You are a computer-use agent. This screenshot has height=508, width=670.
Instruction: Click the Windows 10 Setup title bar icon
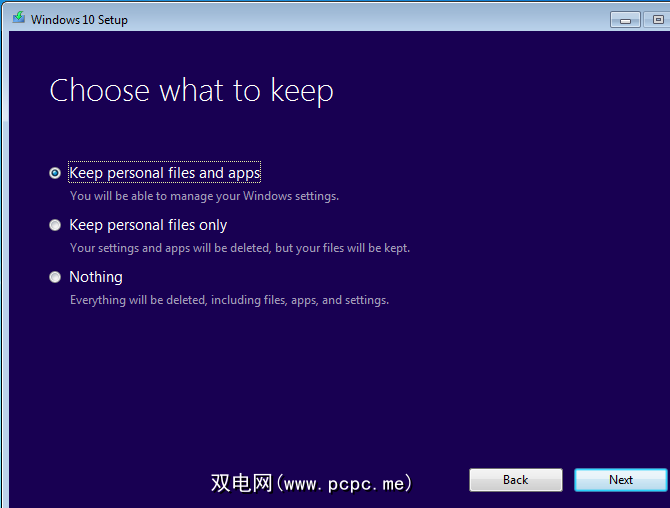click(x=18, y=18)
